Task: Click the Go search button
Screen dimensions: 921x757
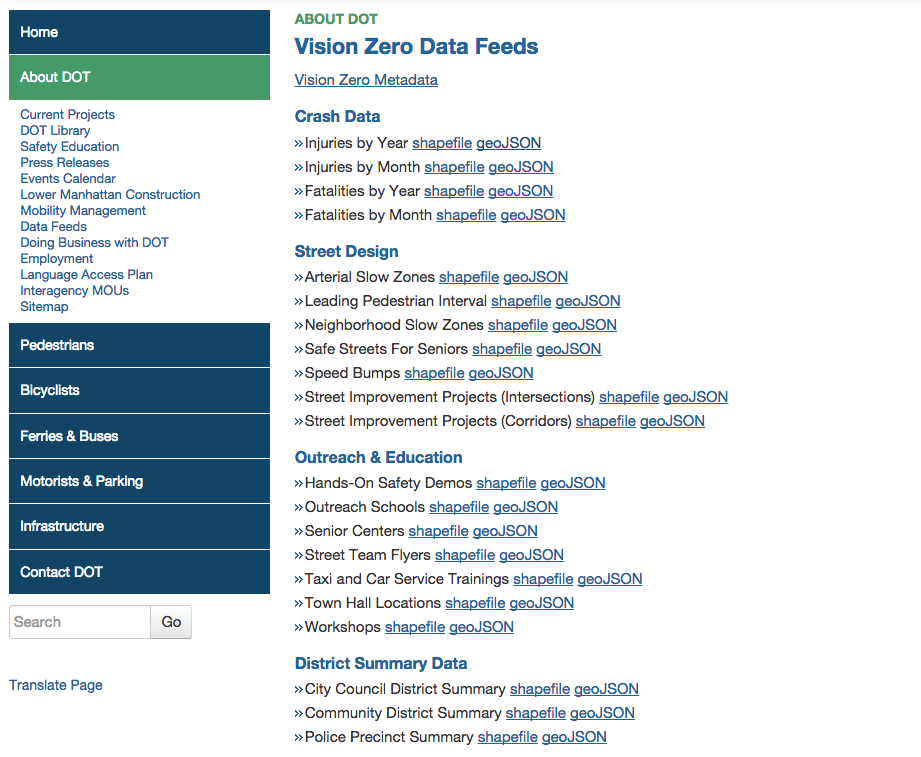Action: click(171, 622)
